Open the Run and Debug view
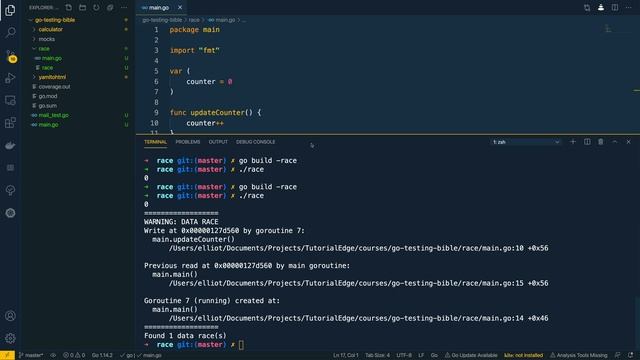Screen dimensions: 640x360 tap(10, 78)
